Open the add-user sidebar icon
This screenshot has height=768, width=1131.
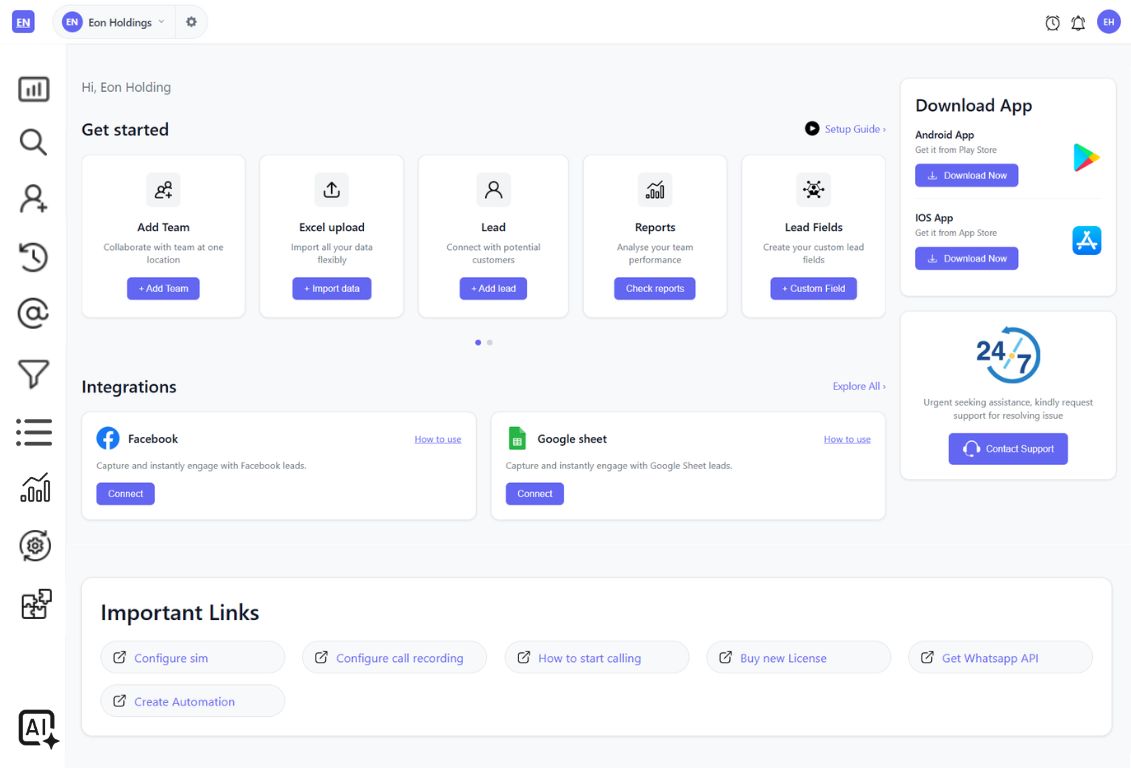click(x=34, y=199)
